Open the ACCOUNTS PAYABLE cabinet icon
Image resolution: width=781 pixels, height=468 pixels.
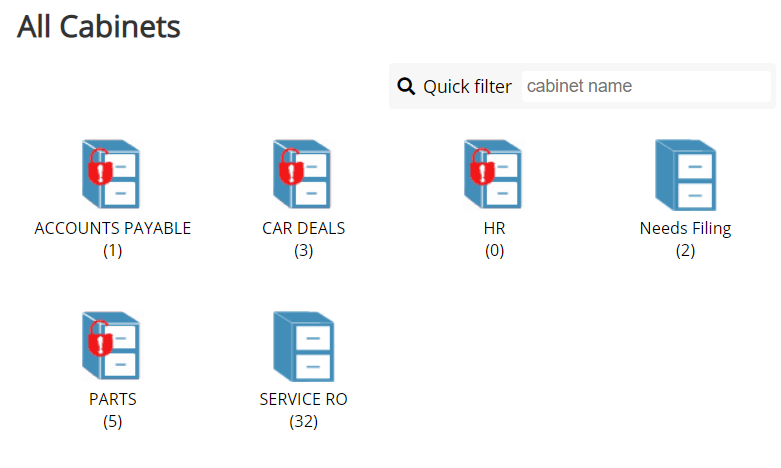click(x=111, y=174)
